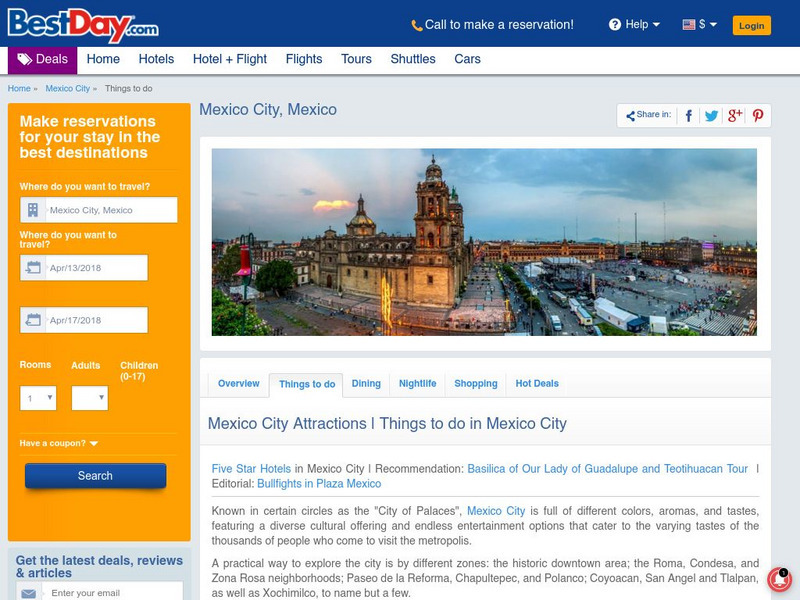Screen dimensions: 800x600
Task: Click the US flag currency icon
Action: point(689,24)
